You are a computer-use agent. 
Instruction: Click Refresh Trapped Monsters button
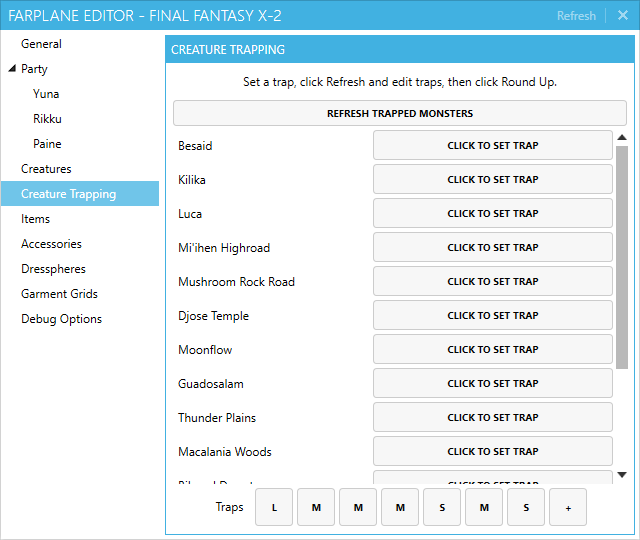400,113
